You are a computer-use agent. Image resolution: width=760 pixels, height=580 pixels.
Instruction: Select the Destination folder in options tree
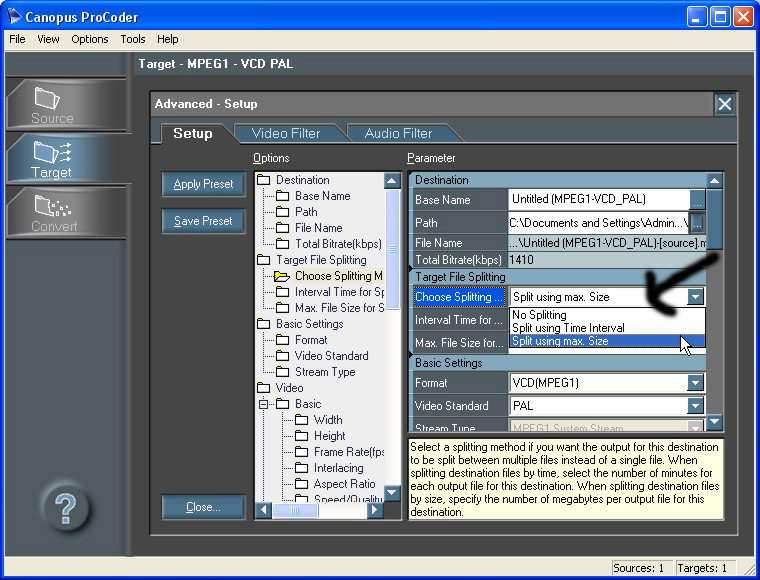[294, 180]
